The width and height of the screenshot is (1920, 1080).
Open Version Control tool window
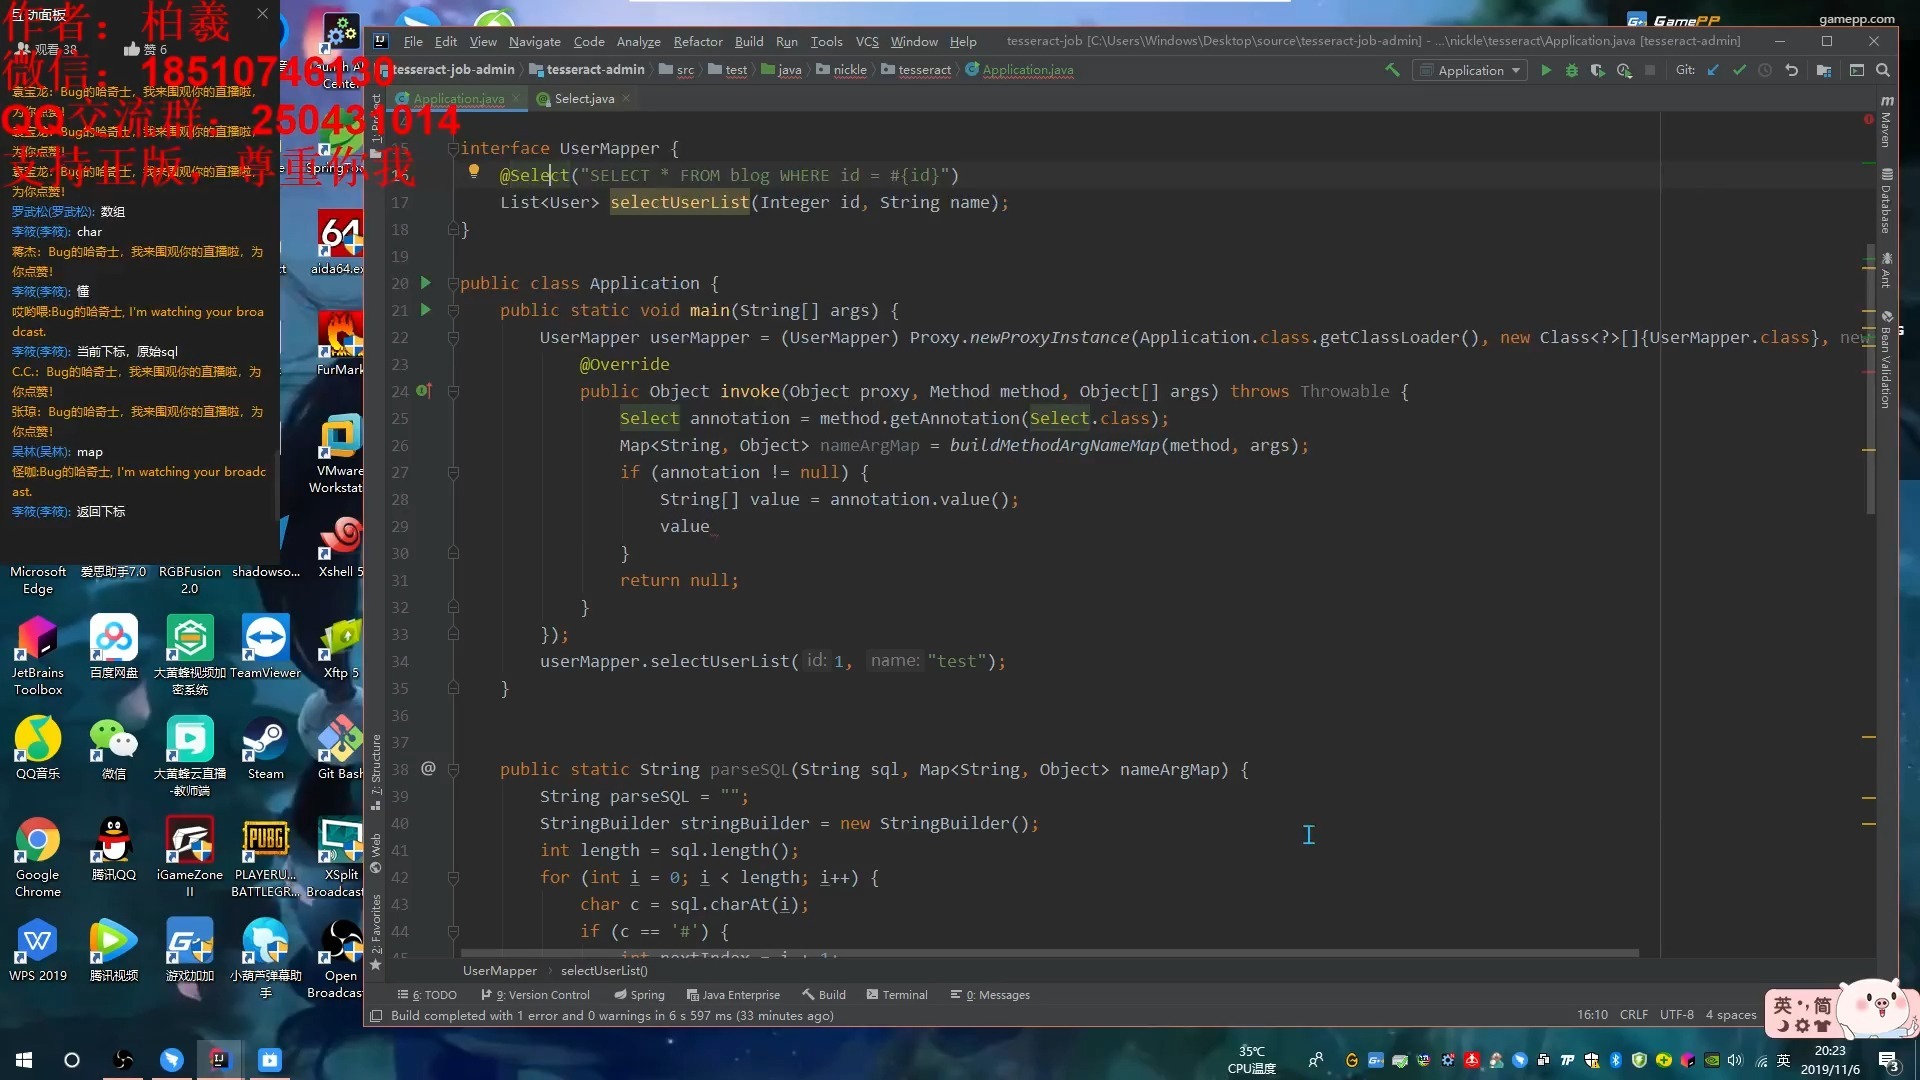[x=535, y=995]
